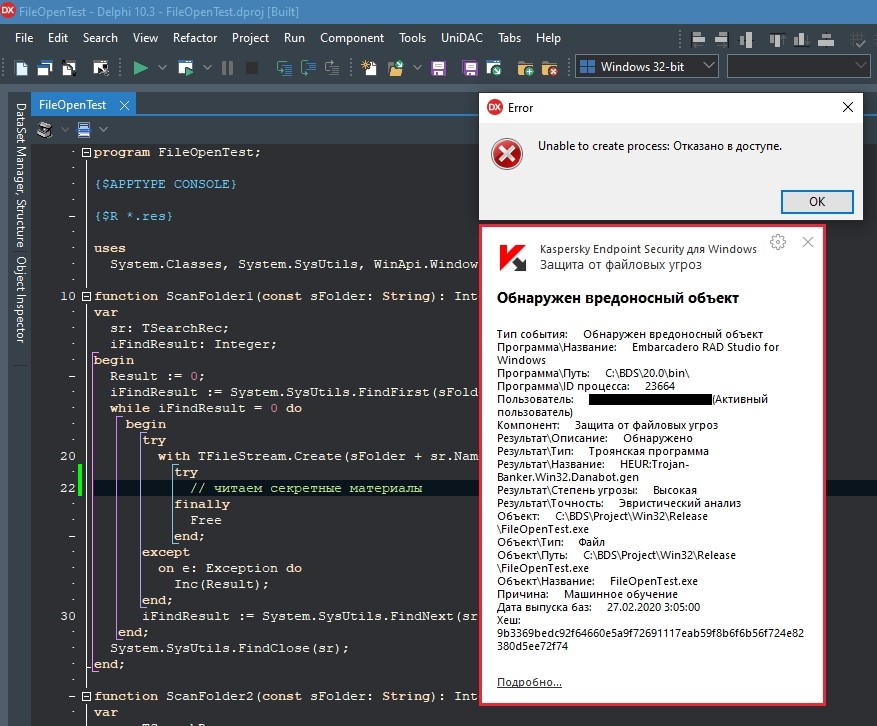This screenshot has width=877, height=726.
Task: Open the Refactor menu
Action: click(195, 38)
